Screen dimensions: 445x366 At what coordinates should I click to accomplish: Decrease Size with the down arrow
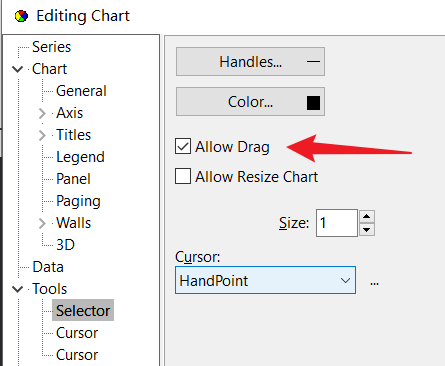(367, 229)
